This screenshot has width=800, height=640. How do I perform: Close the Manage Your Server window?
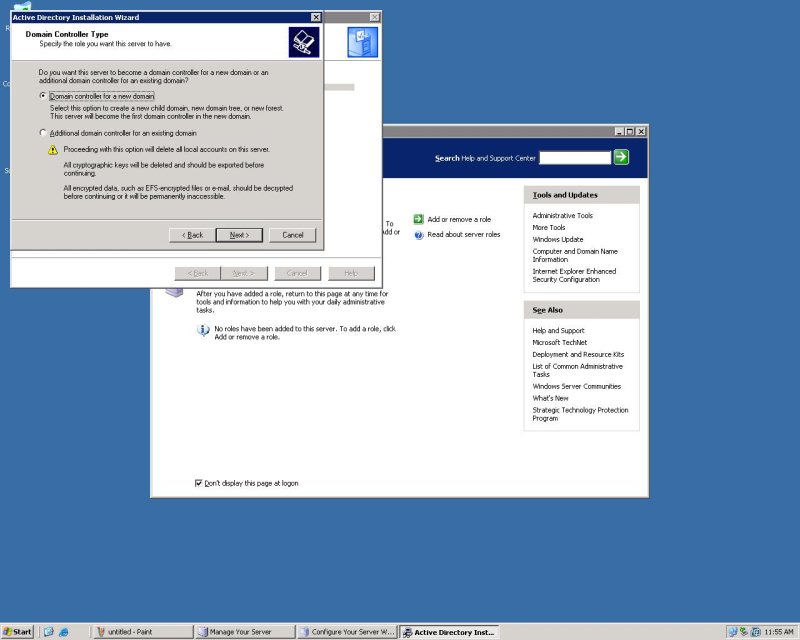pyautogui.click(x=641, y=132)
